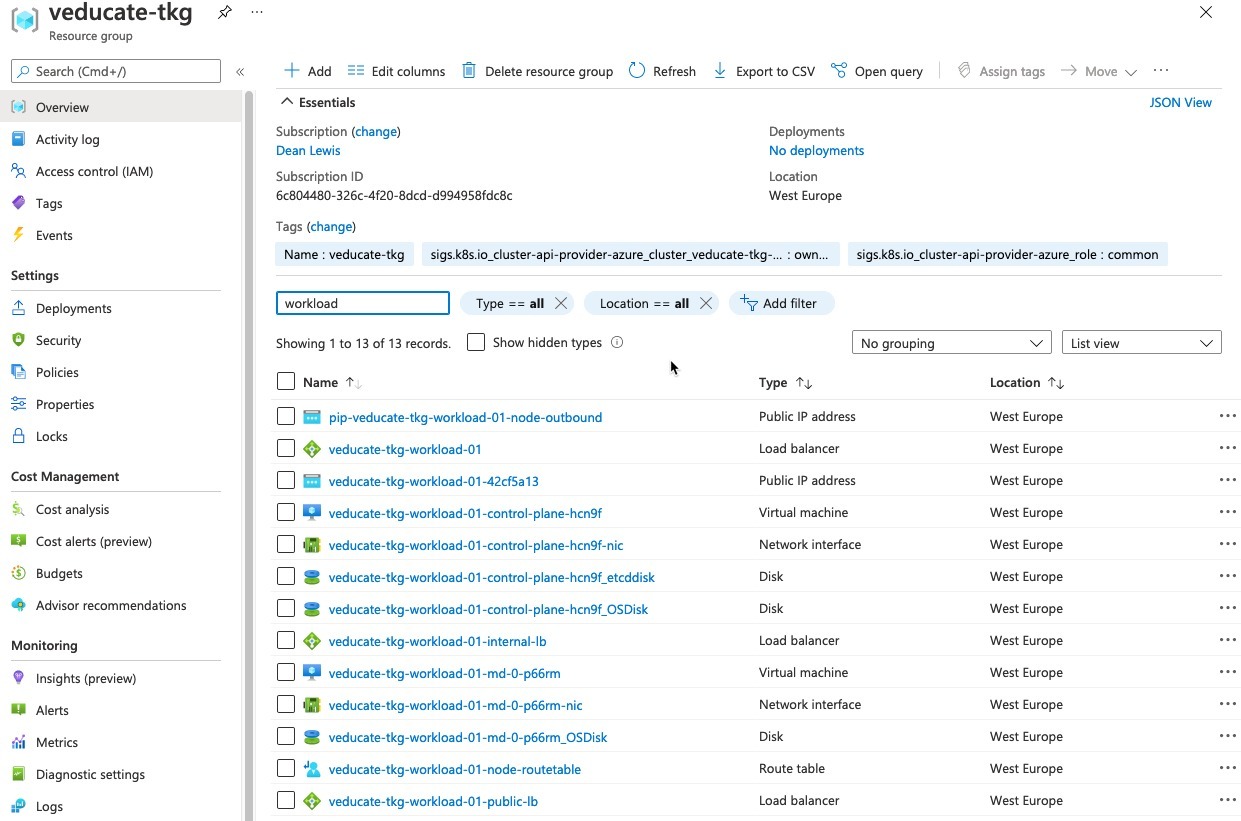Click the pin icon next to veducate-tkg
Screen dimensions: 1241x821
coord(225,12)
